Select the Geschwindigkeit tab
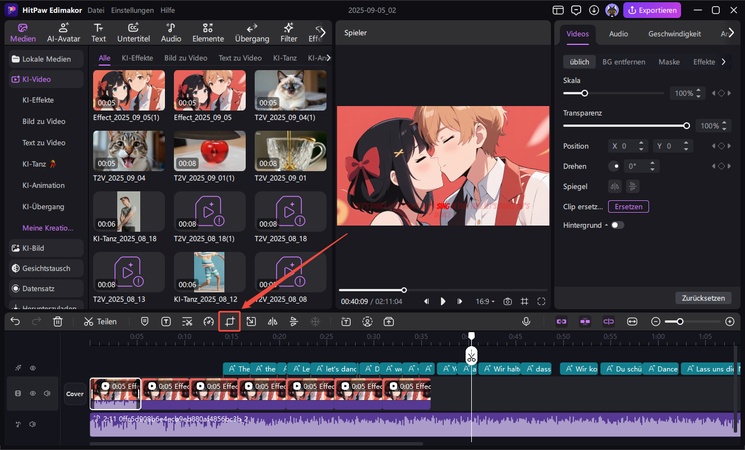This screenshot has width=745, height=450. tap(674, 34)
